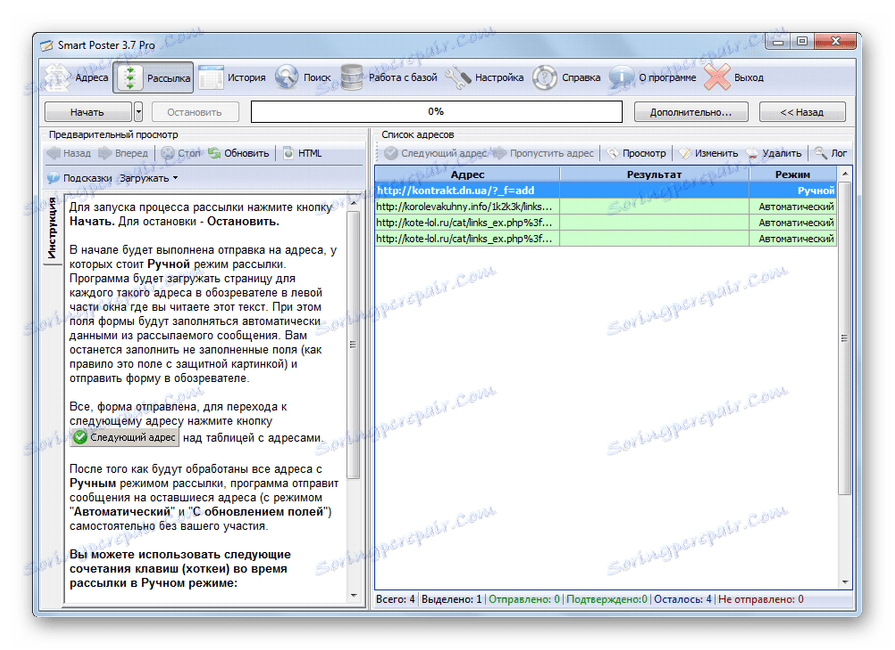The image size is (895, 650).
Task: Click the Обновить refresh icon
Action: (x=214, y=153)
